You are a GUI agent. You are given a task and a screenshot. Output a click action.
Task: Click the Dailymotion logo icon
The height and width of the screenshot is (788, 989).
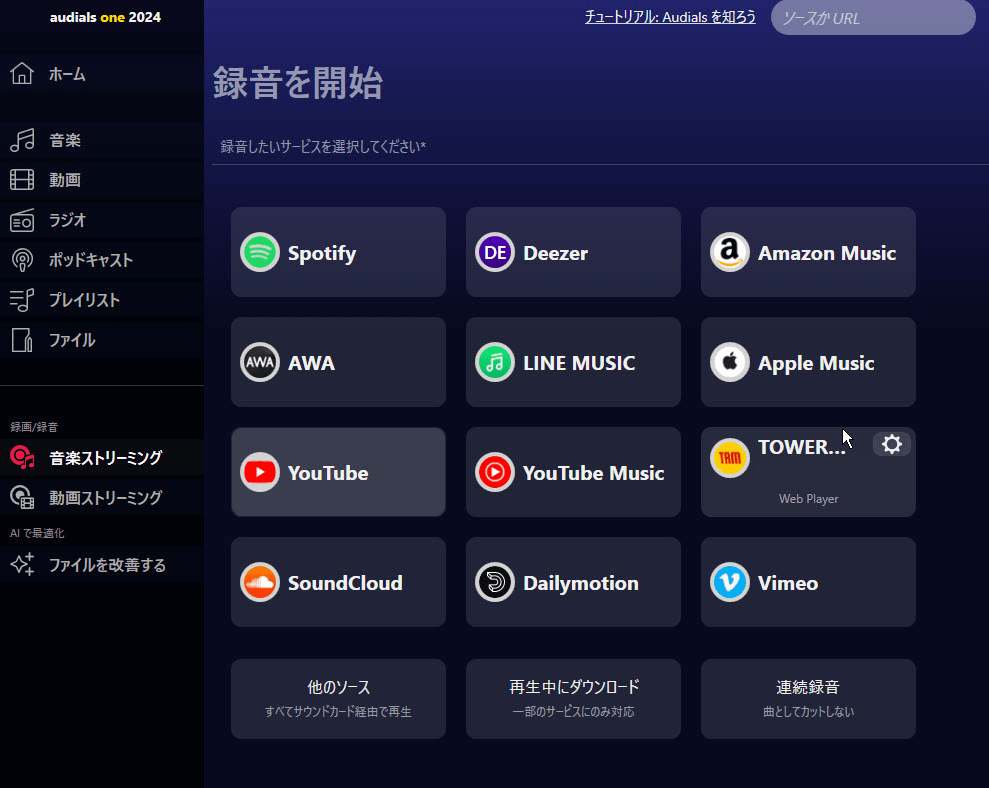495,582
